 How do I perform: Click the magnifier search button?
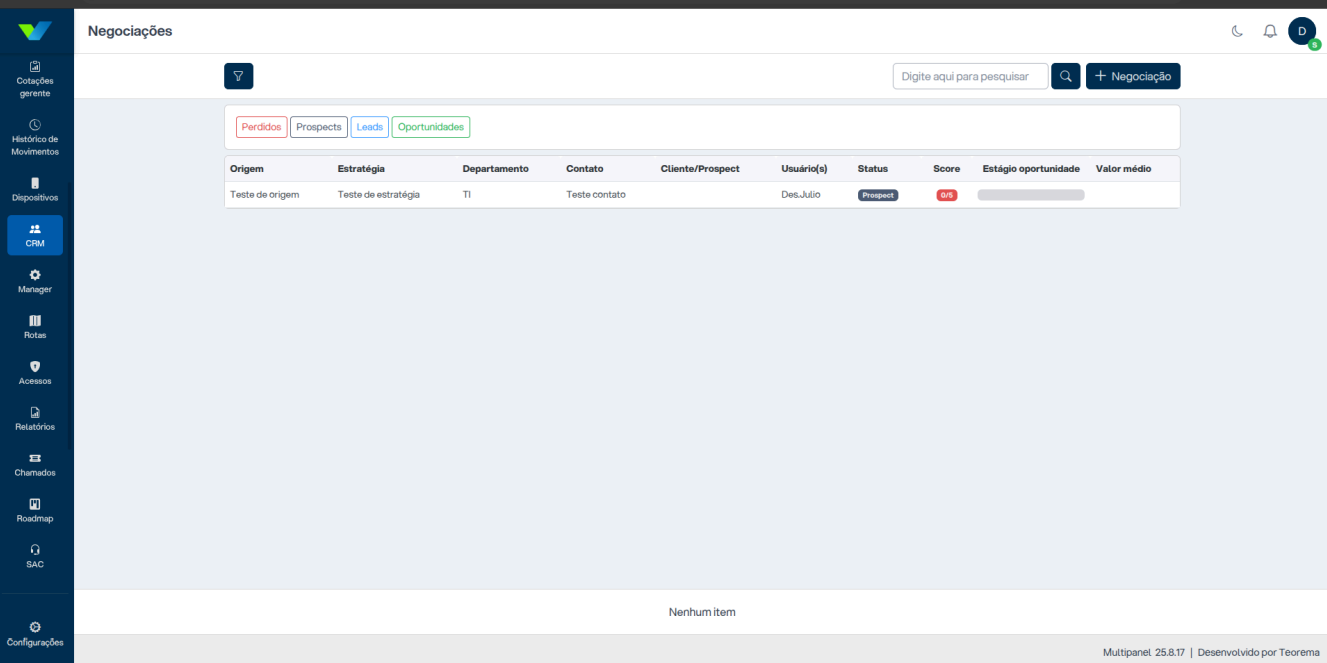click(1066, 76)
